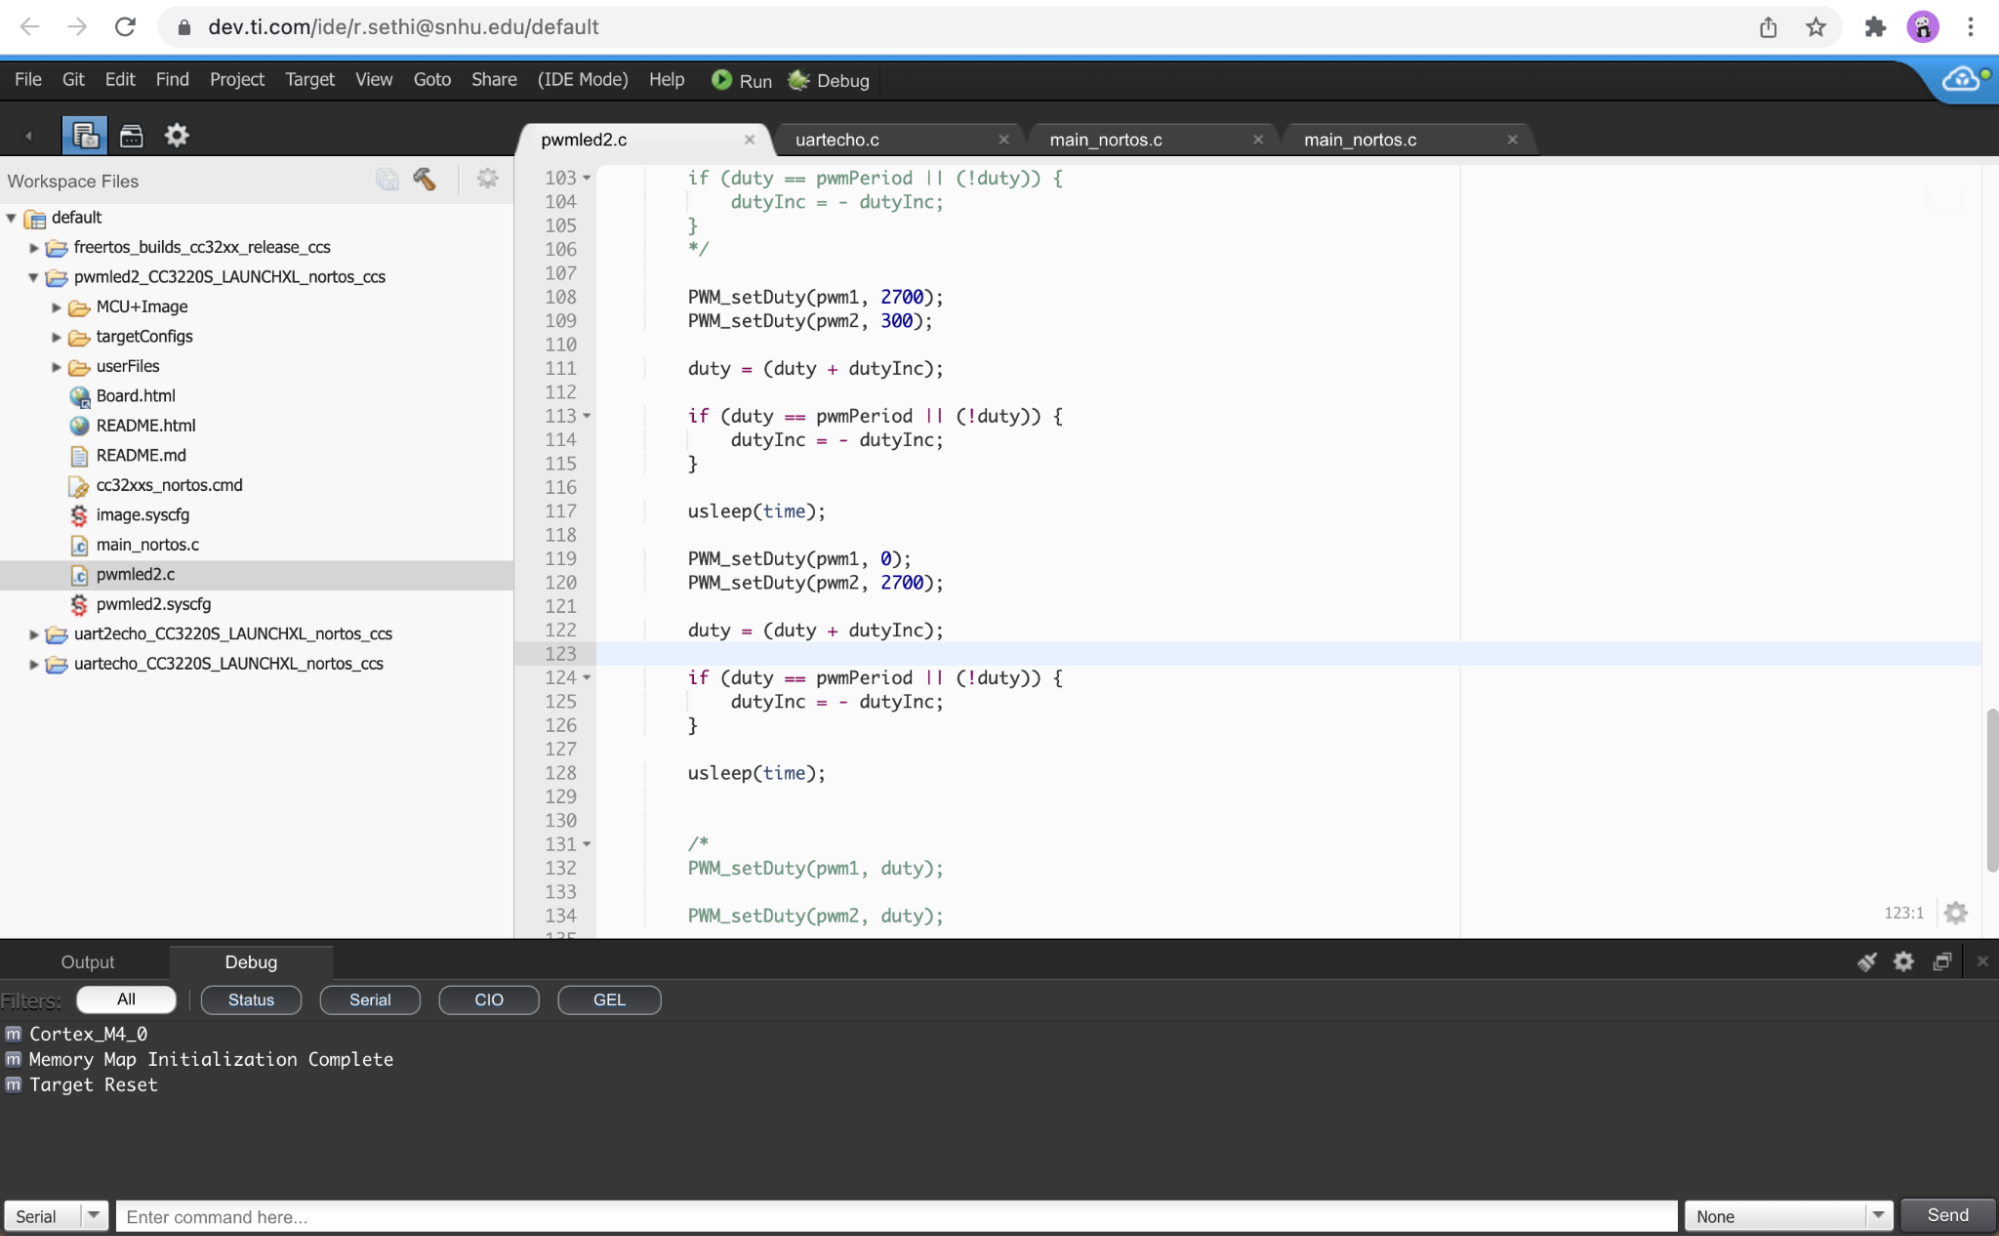Open the settings gear in the left toolbar
The width and height of the screenshot is (1999, 1236).
click(177, 135)
